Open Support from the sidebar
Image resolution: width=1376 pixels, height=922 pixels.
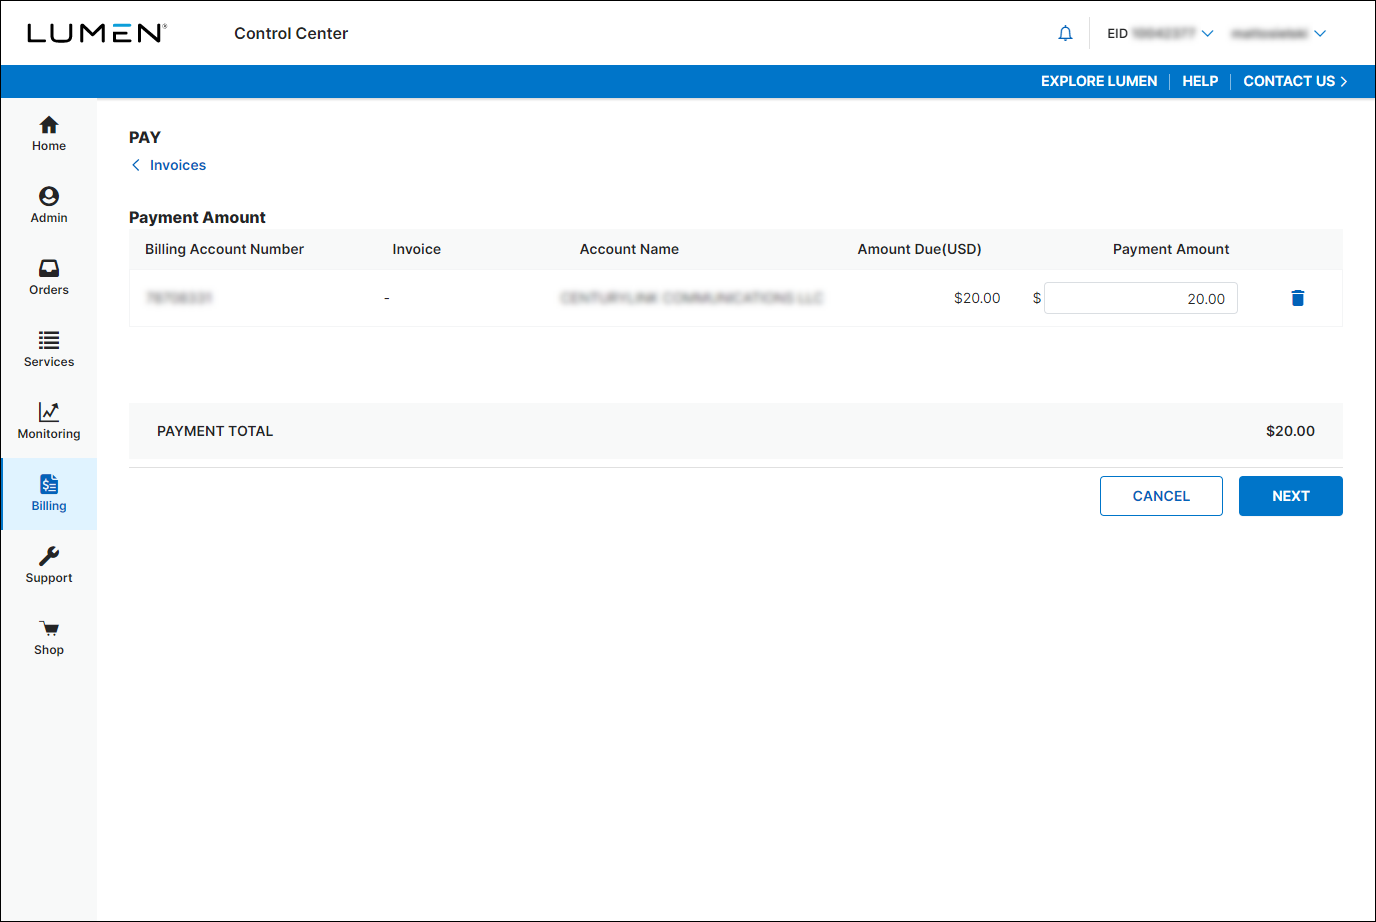click(x=48, y=566)
